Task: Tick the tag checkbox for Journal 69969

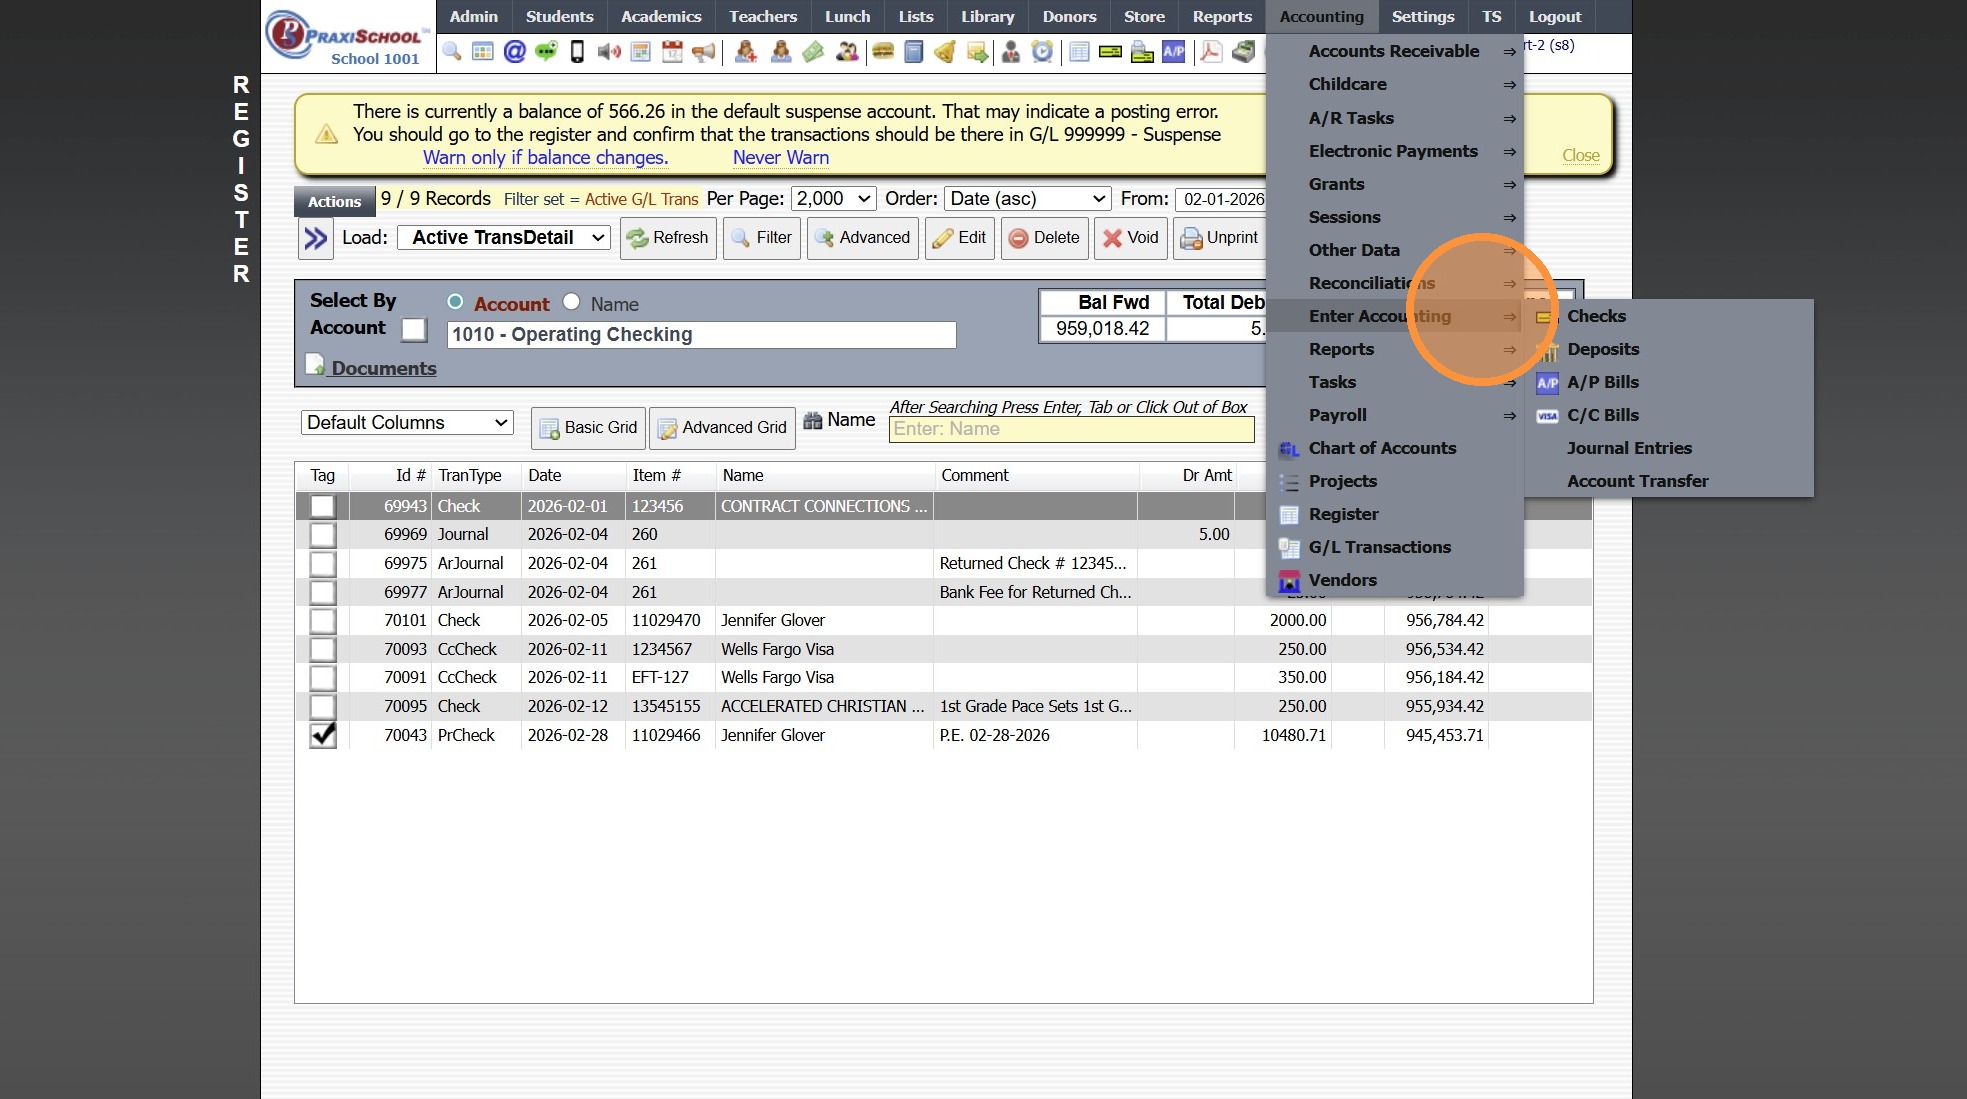Action: pyautogui.click(x=322, y=535)
